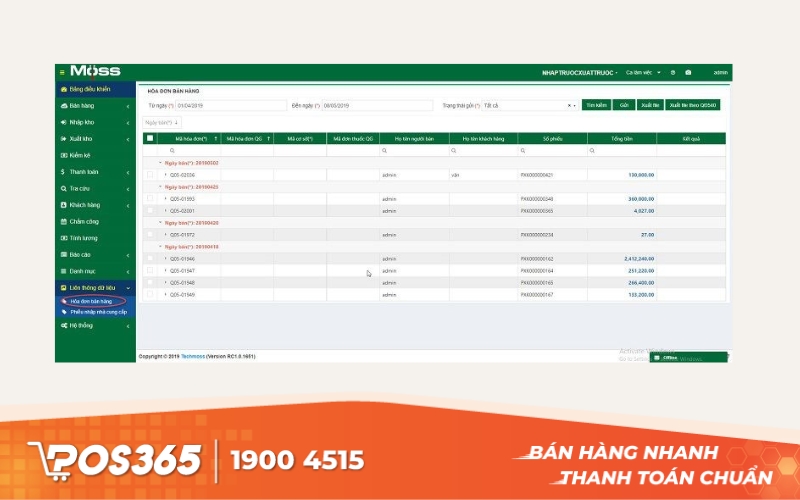Check the box for invoice Q05-01949

pos(150,294)
